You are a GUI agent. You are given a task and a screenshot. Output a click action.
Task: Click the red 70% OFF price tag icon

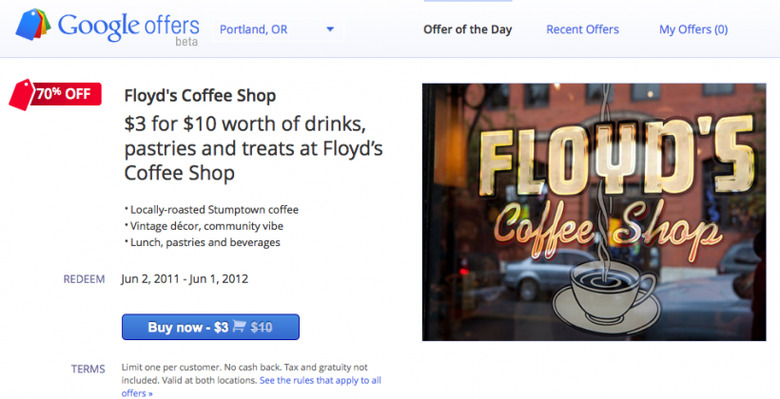tap(55, 95)
